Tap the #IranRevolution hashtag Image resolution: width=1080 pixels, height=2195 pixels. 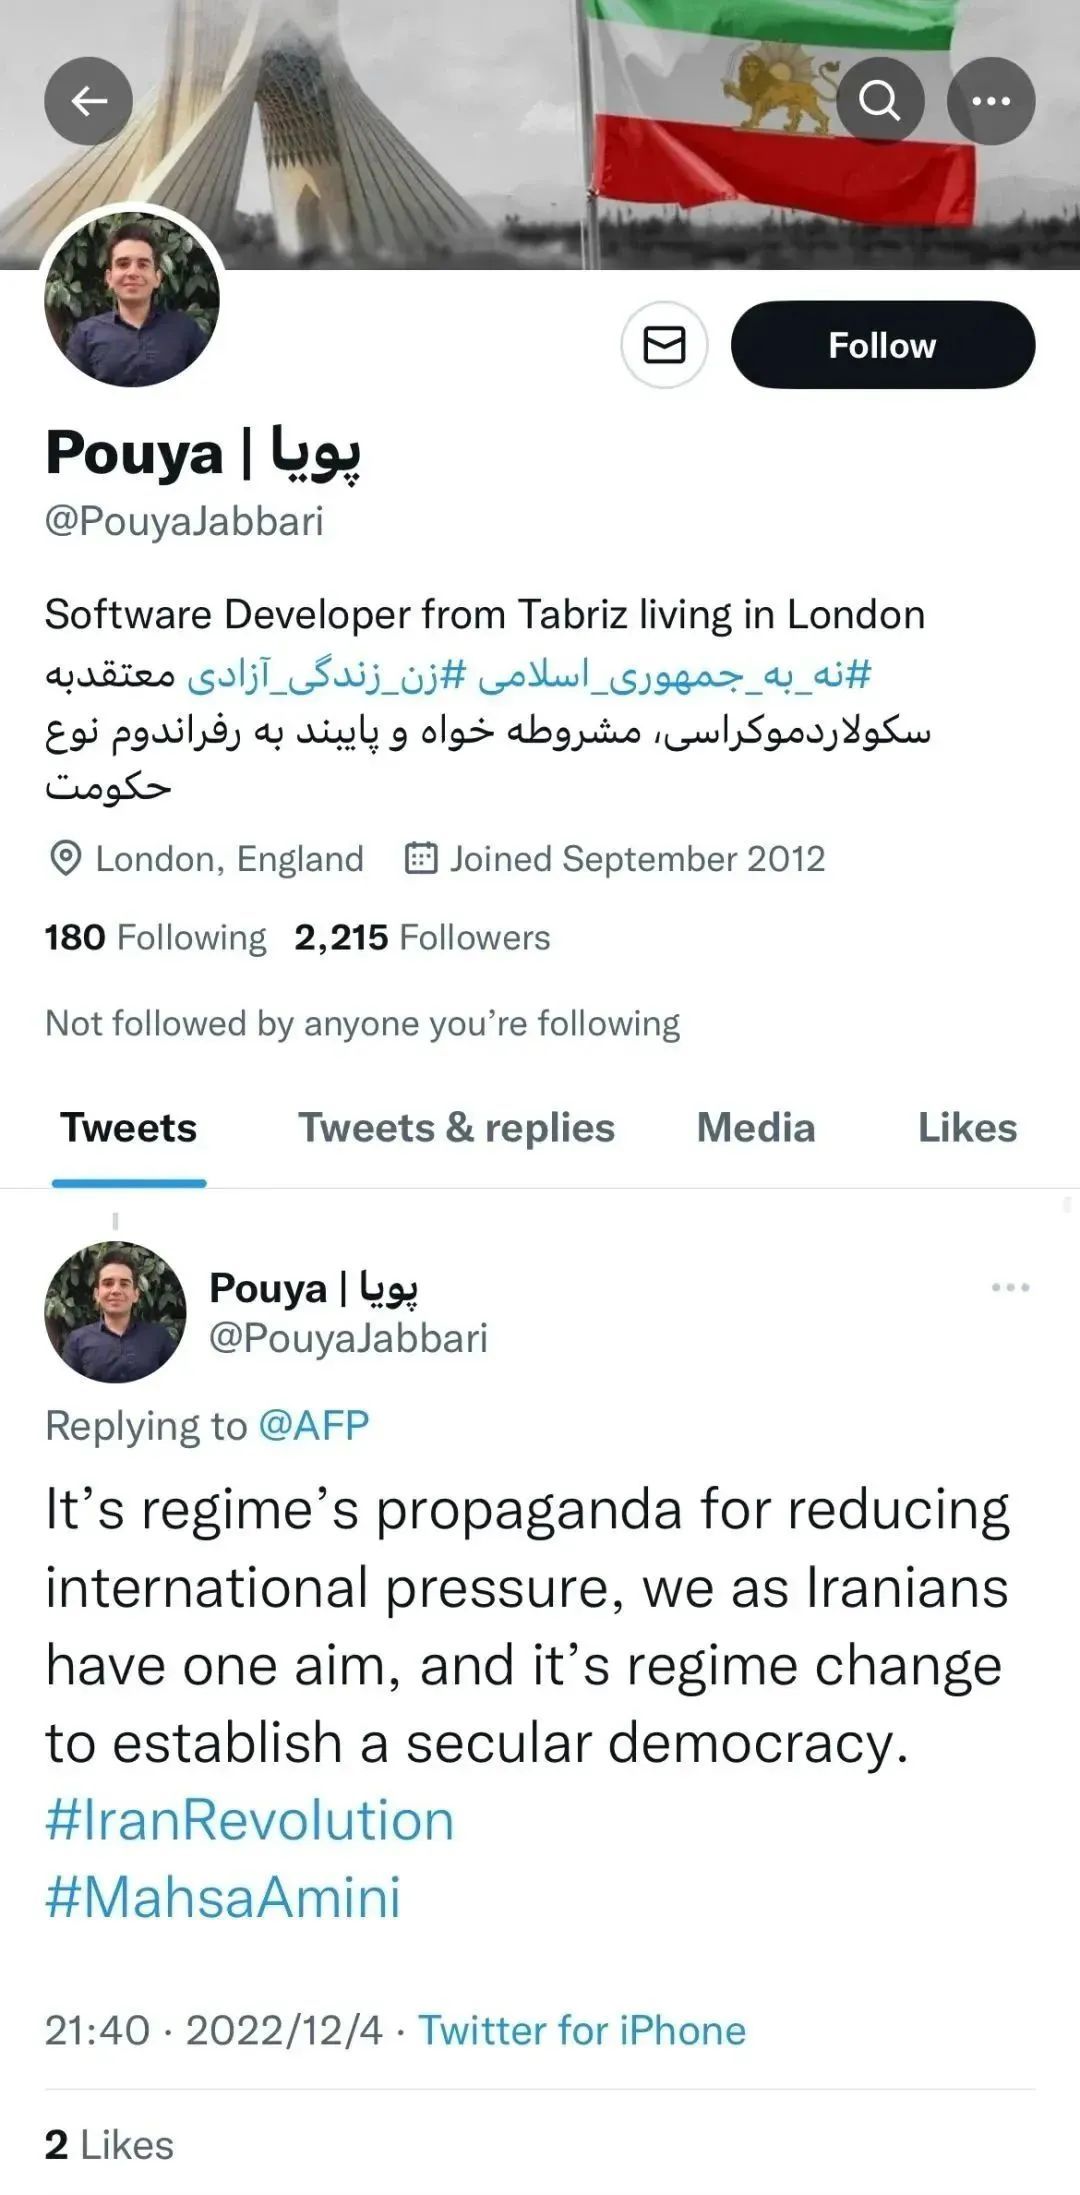[x=250, y=1821]
